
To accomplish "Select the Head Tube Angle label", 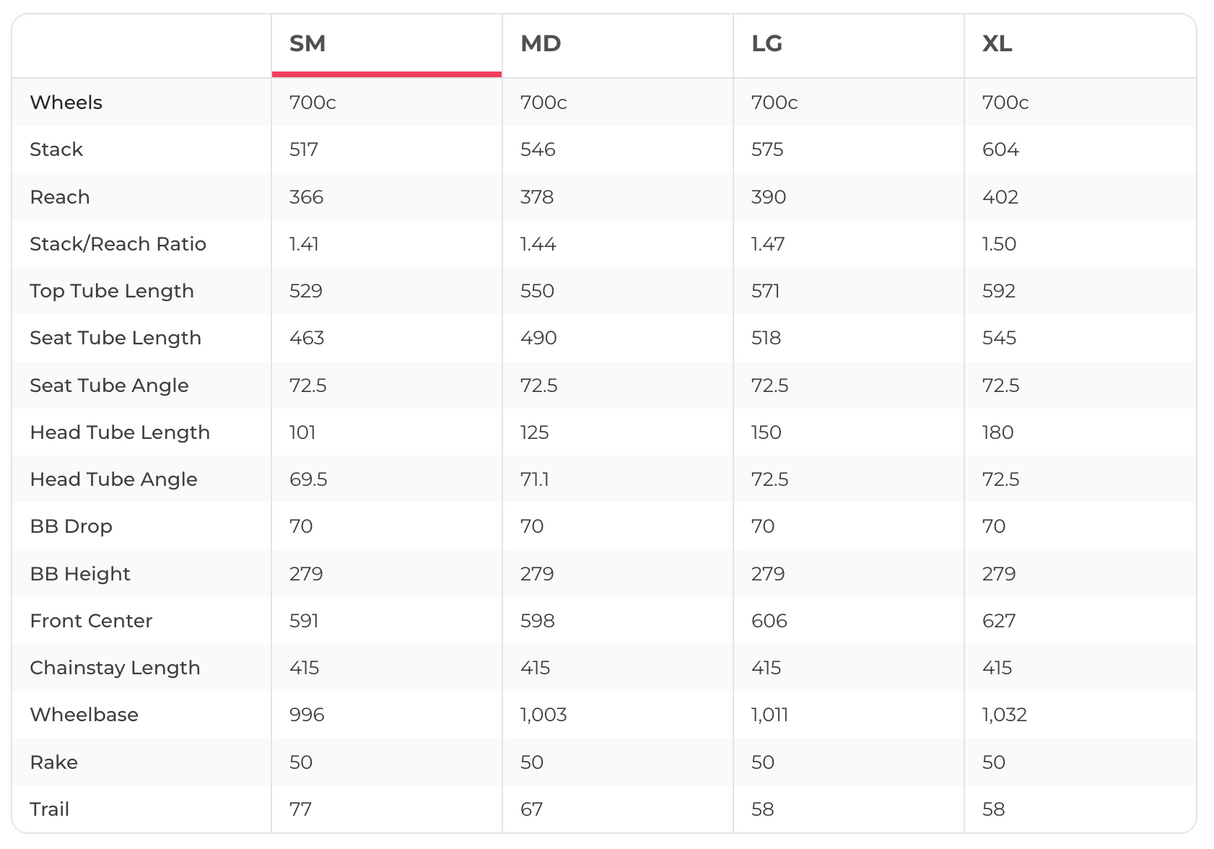I will coord(114,479).
